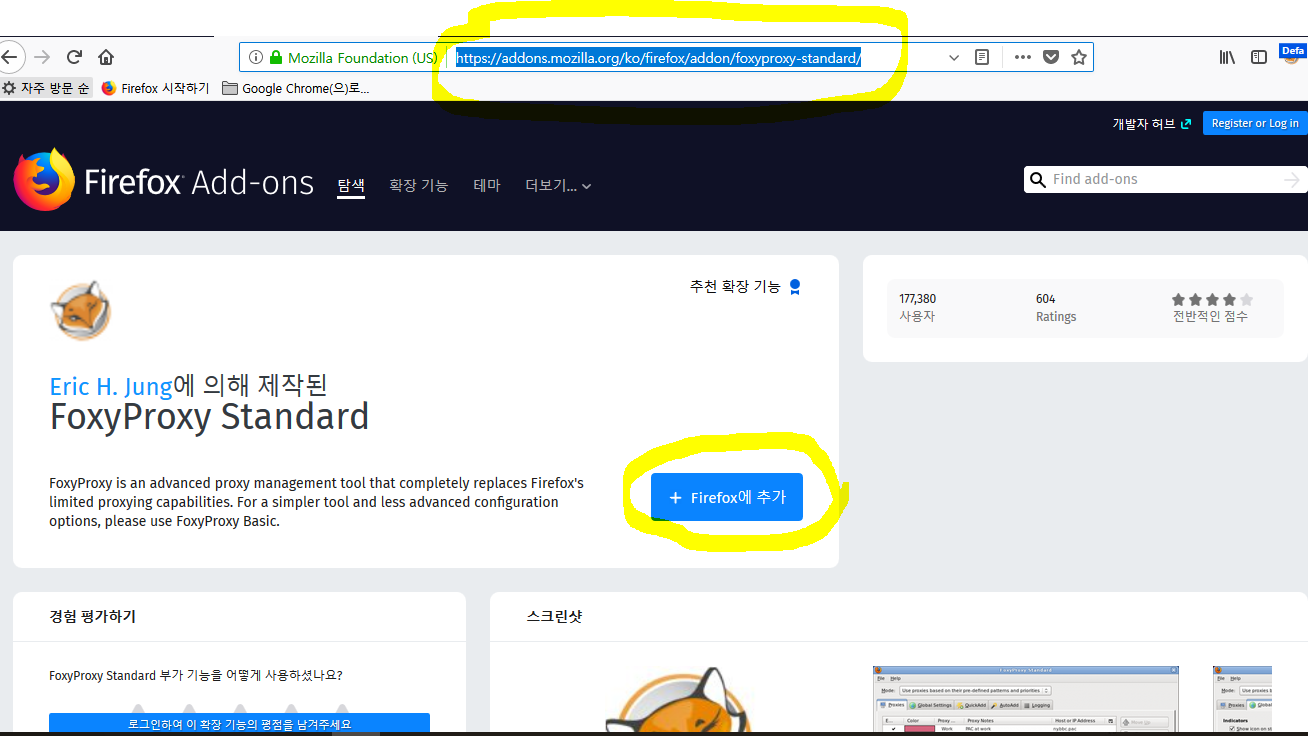Click the login-to-rate button 로그인하여 이 확장 기능의 평점을 남겨주세요
Image resolution: width=1308 pixels, height=736 pixels.
click(x=239, y=724)
